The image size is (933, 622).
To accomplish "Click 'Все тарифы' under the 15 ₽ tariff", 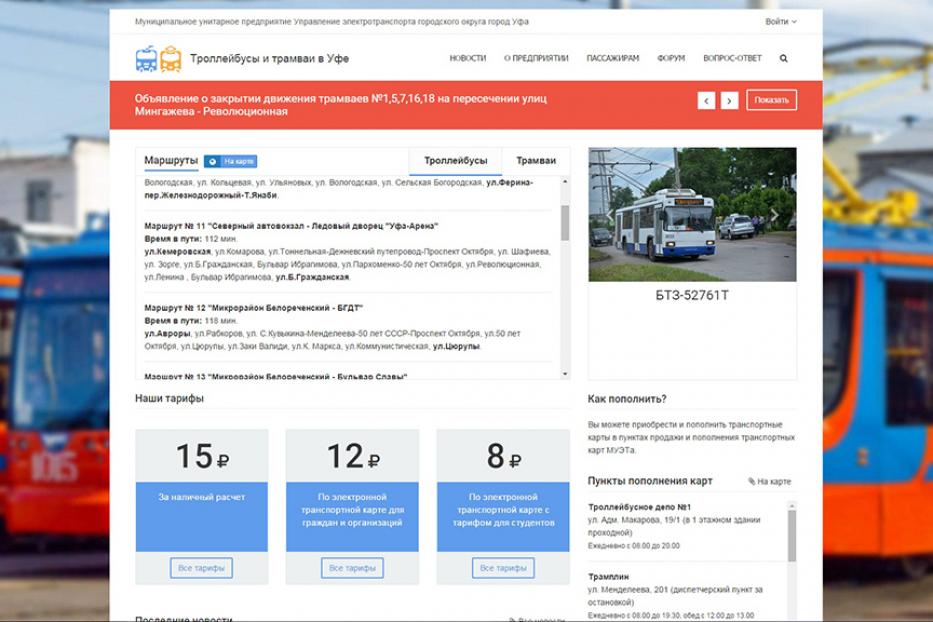I will [x=201, y=568].
